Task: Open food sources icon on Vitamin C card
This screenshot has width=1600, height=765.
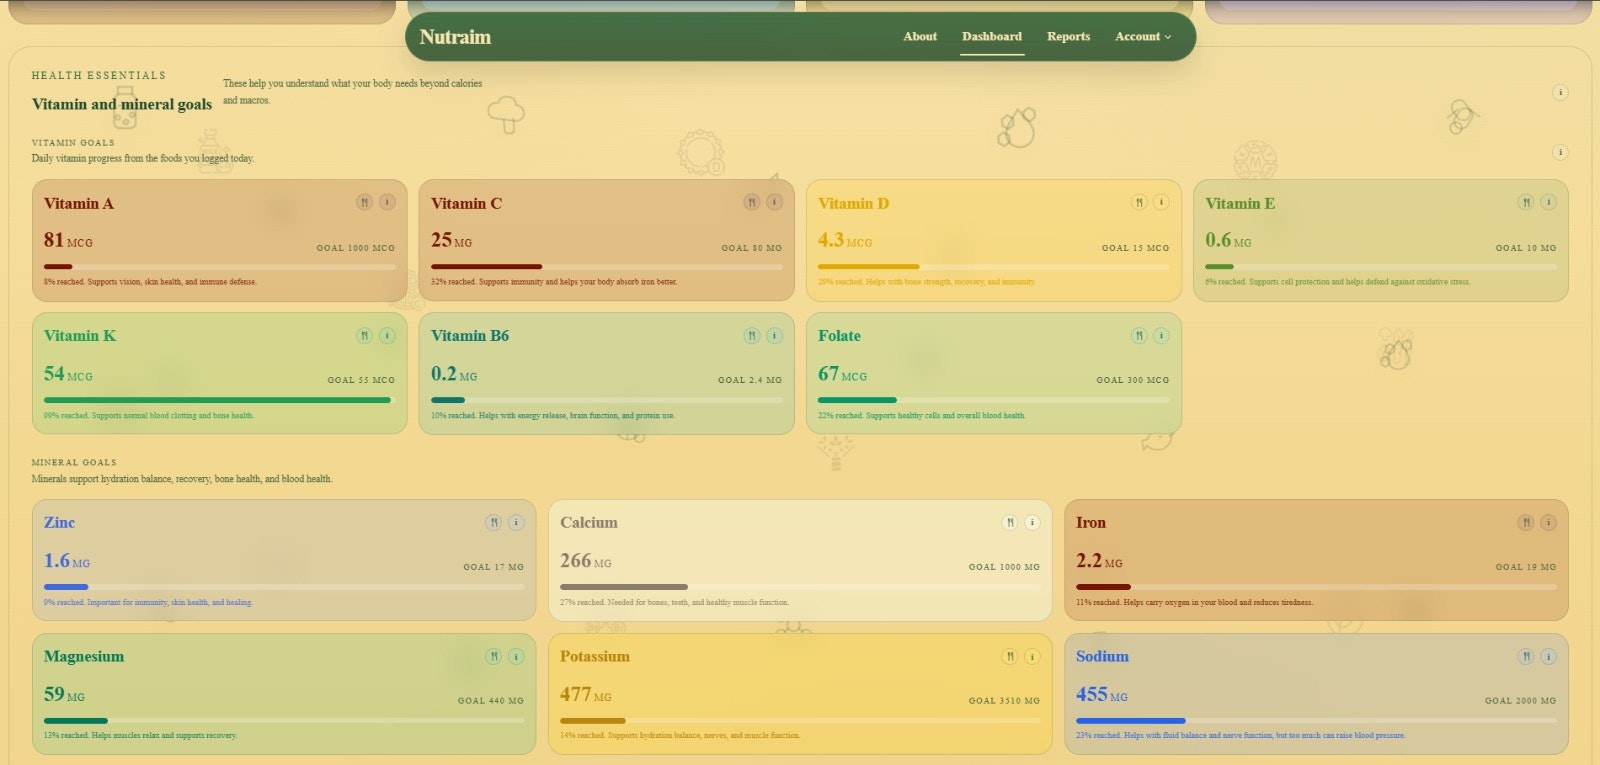Action: tap(752, 202)
